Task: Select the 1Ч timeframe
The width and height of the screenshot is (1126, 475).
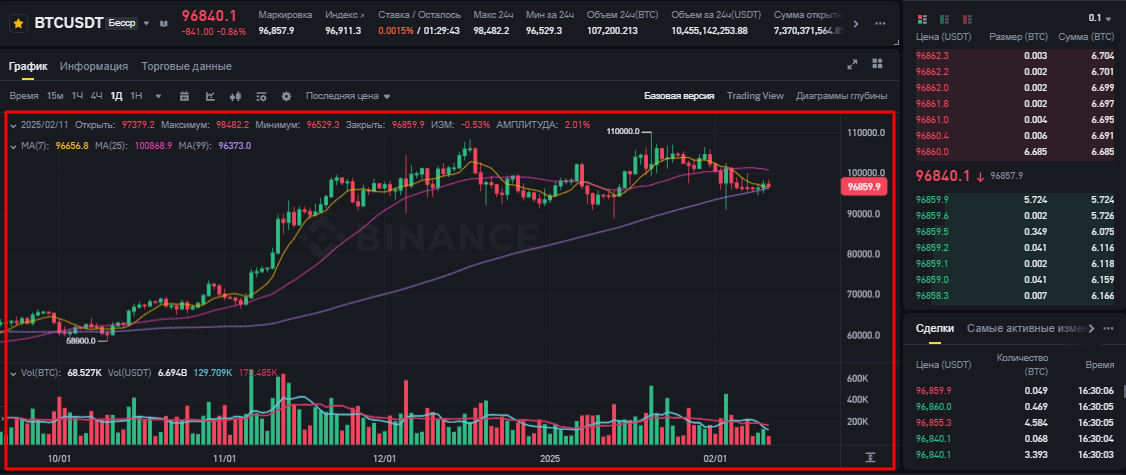Action: (x=78, y=96)
